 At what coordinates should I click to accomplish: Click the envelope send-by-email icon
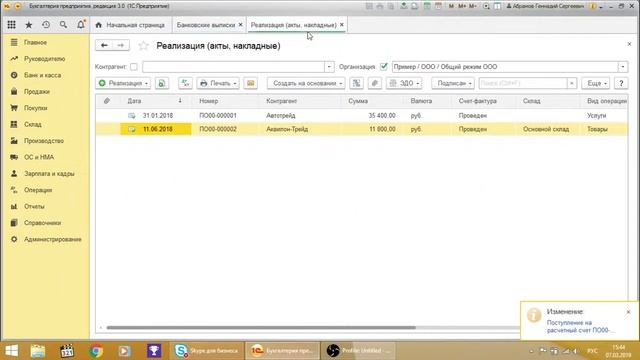point(251,83)
